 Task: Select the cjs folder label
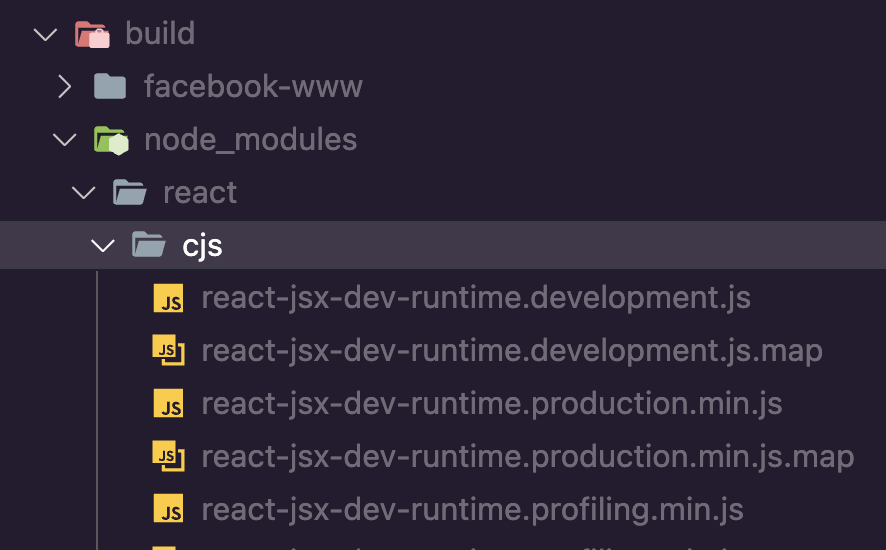[x=202, y=246]
